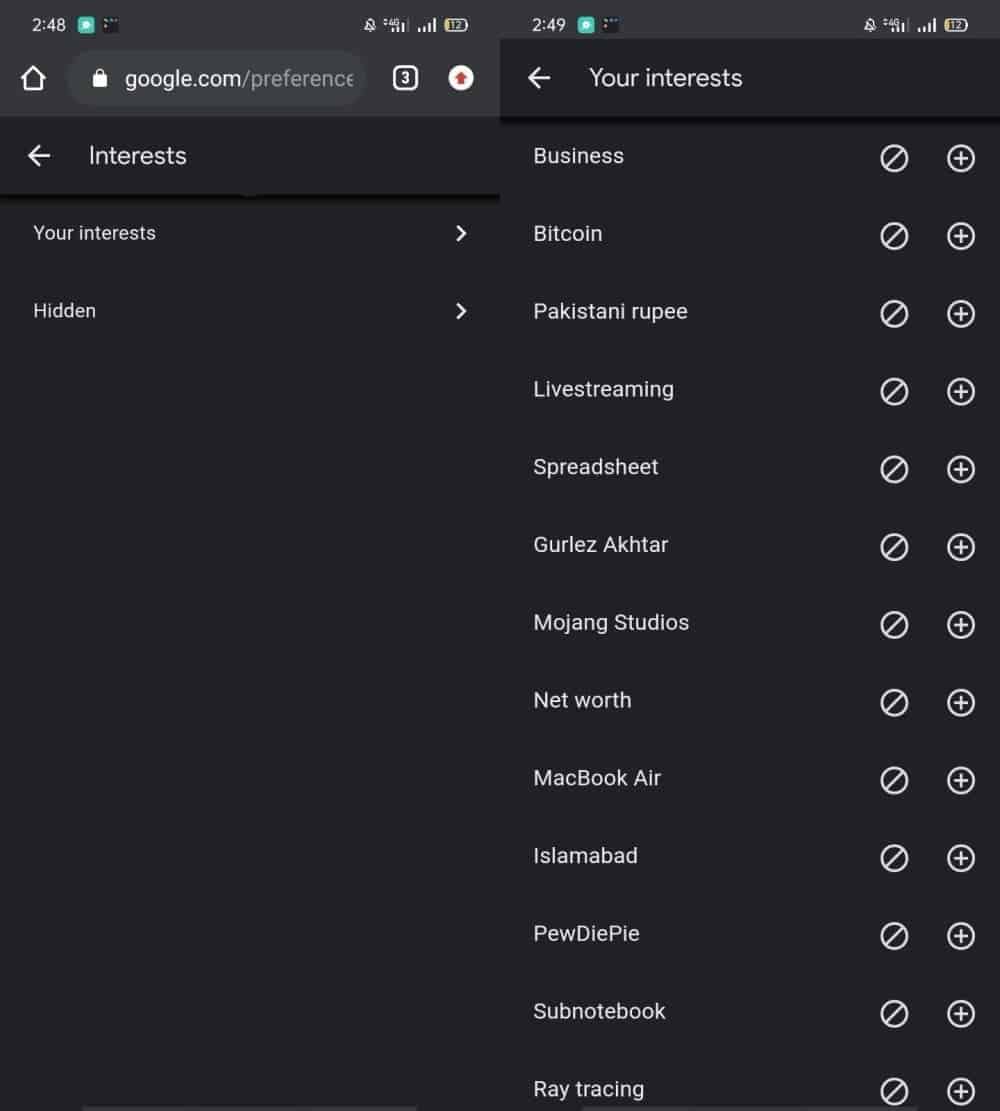
Task: Select the Hidden list entry
Action: click(x=249, y=311)
